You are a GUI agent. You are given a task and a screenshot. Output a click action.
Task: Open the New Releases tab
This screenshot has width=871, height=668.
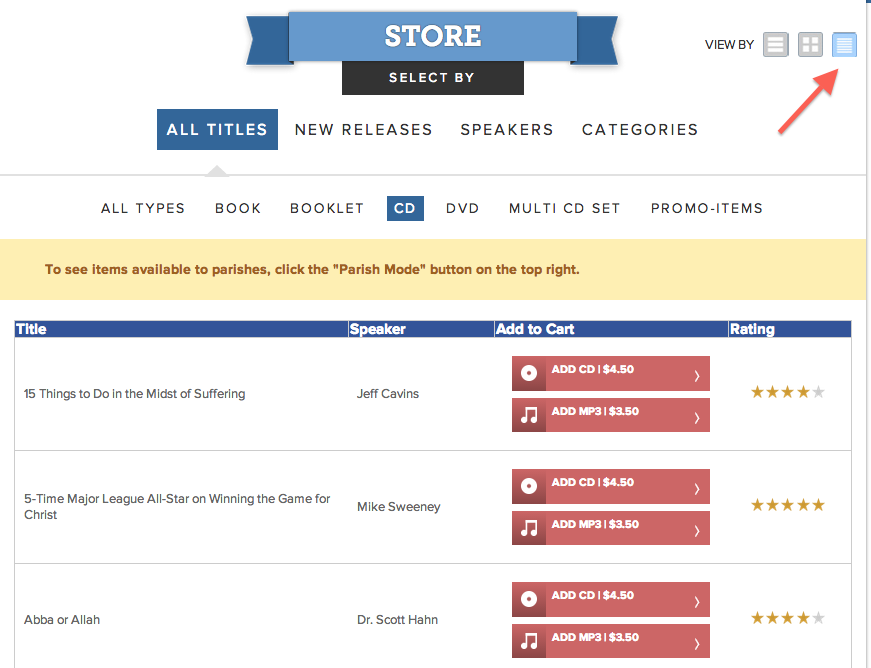pyautogui.click(x=363, y=129)
